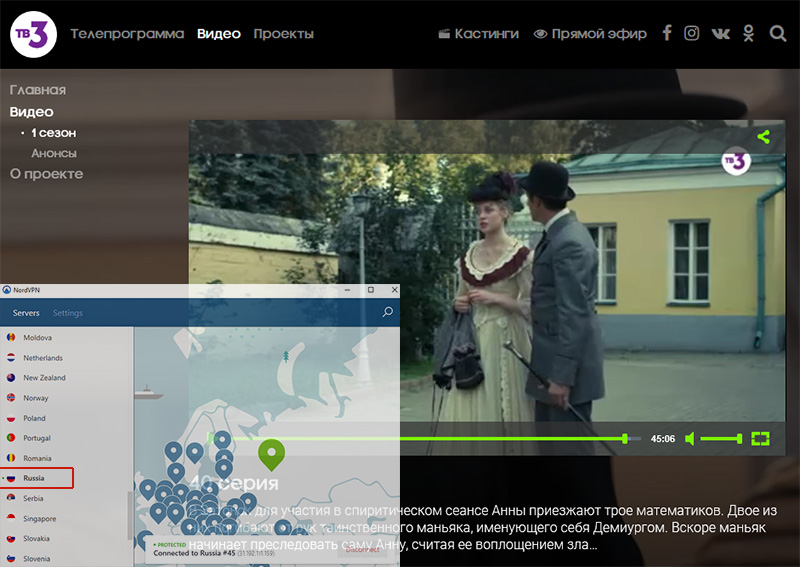
Task: Select Slovenia in the NordVPN server list
Action: click(66, 558)
